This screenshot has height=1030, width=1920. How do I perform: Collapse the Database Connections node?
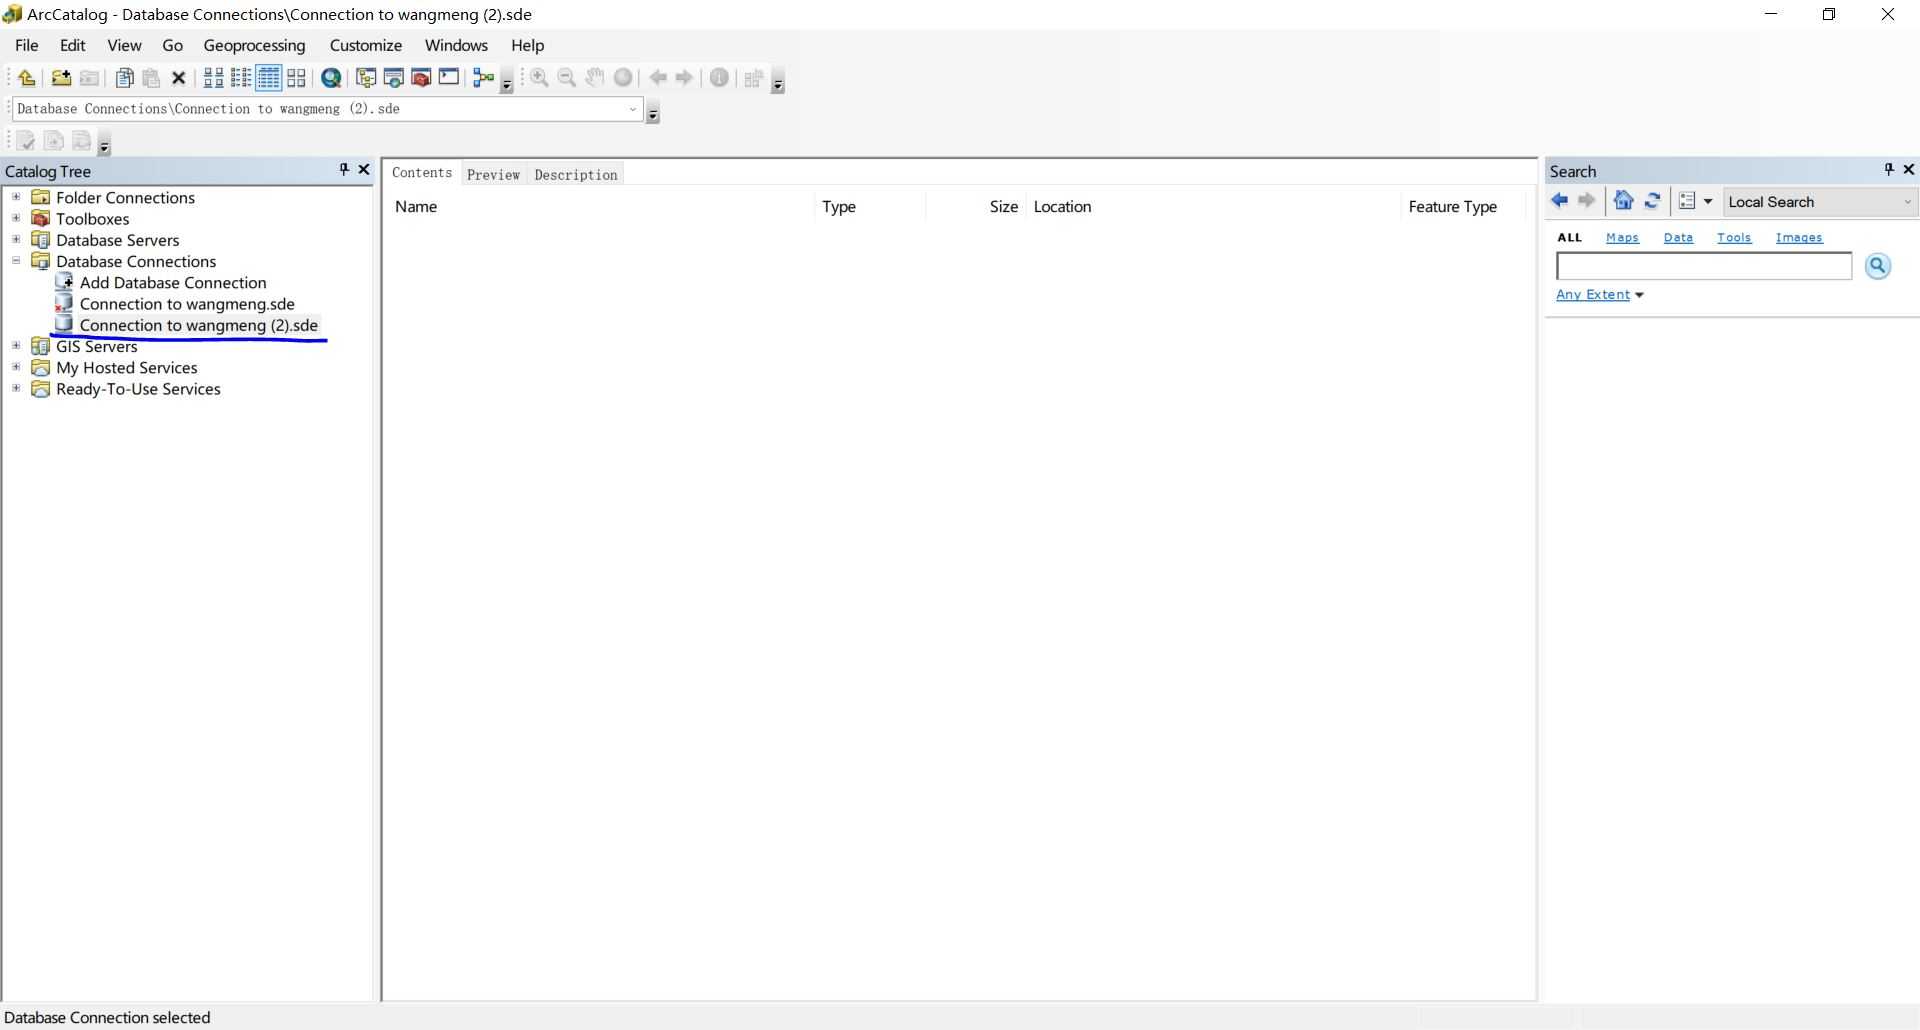[x=16, y=261]
